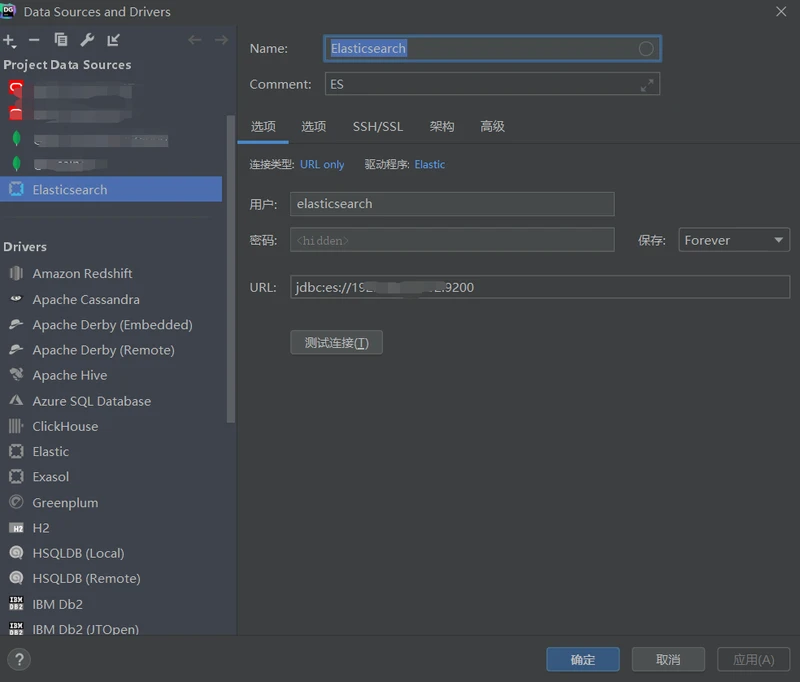800x682 pixels.
Task: Click the Name input field
Action: pos(492,48)
